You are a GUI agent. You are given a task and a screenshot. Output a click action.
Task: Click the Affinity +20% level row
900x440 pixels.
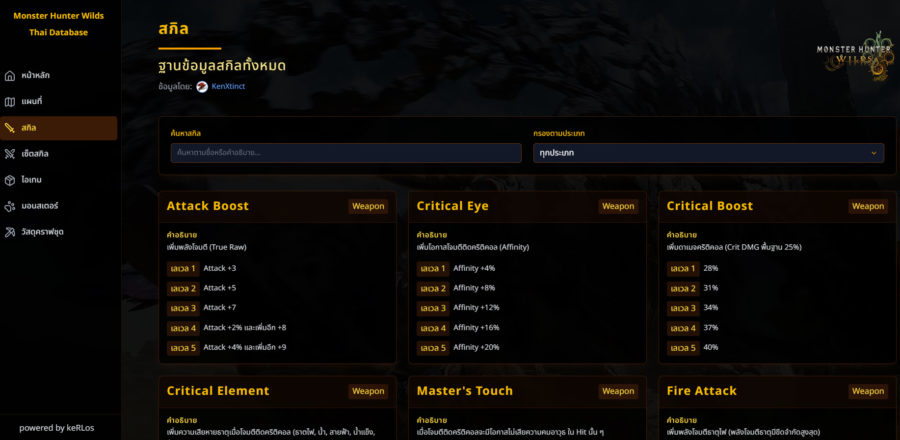476,347
